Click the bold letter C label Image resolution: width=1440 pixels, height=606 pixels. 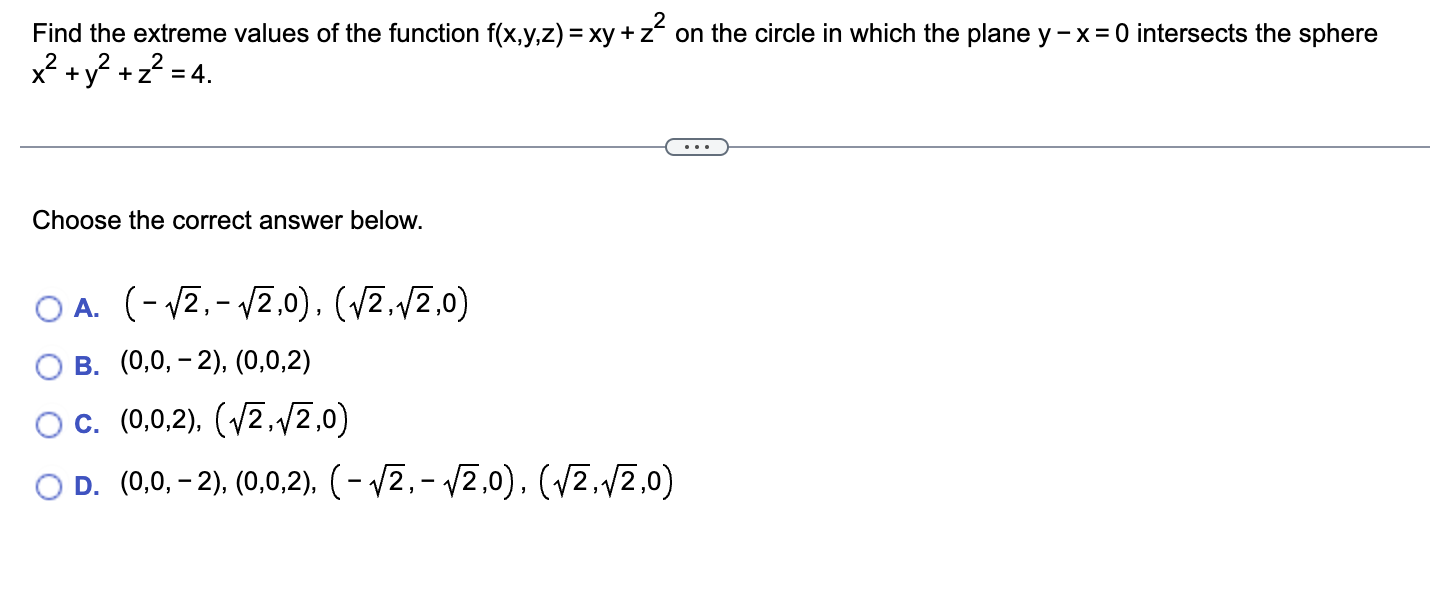click(x=85, y=425)
